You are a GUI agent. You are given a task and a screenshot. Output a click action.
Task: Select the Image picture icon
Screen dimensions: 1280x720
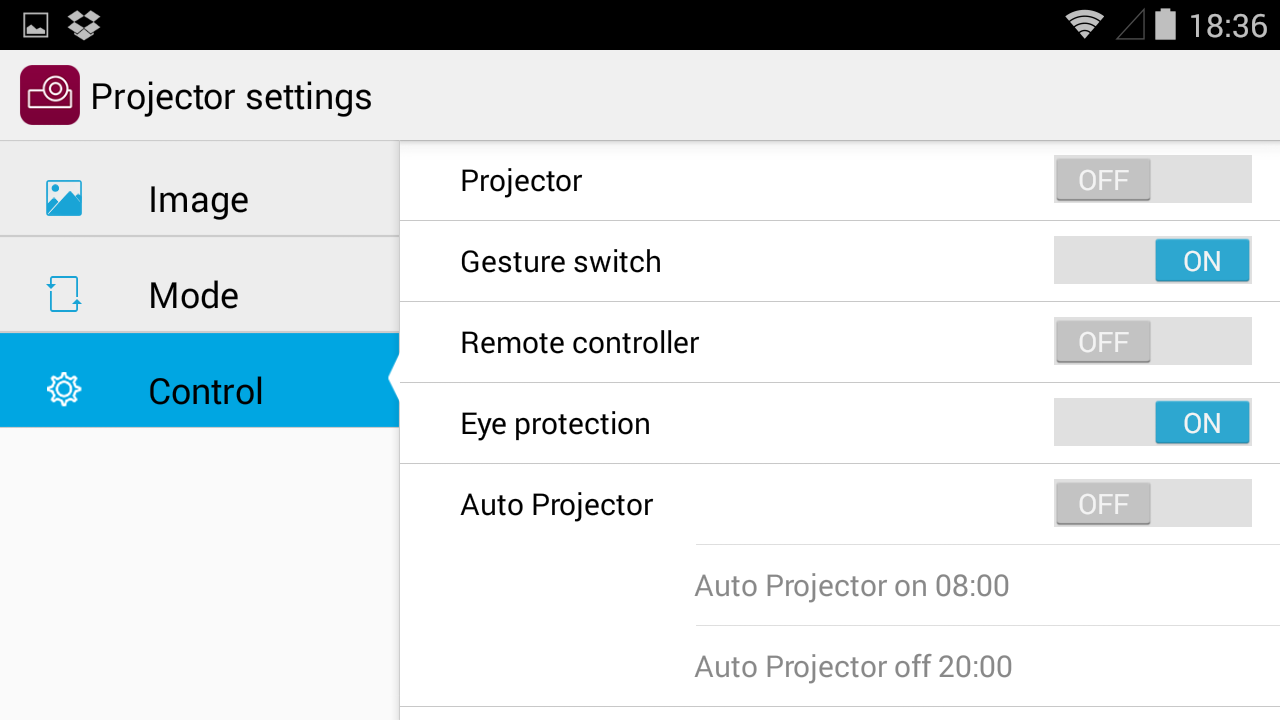pos(64,198)
